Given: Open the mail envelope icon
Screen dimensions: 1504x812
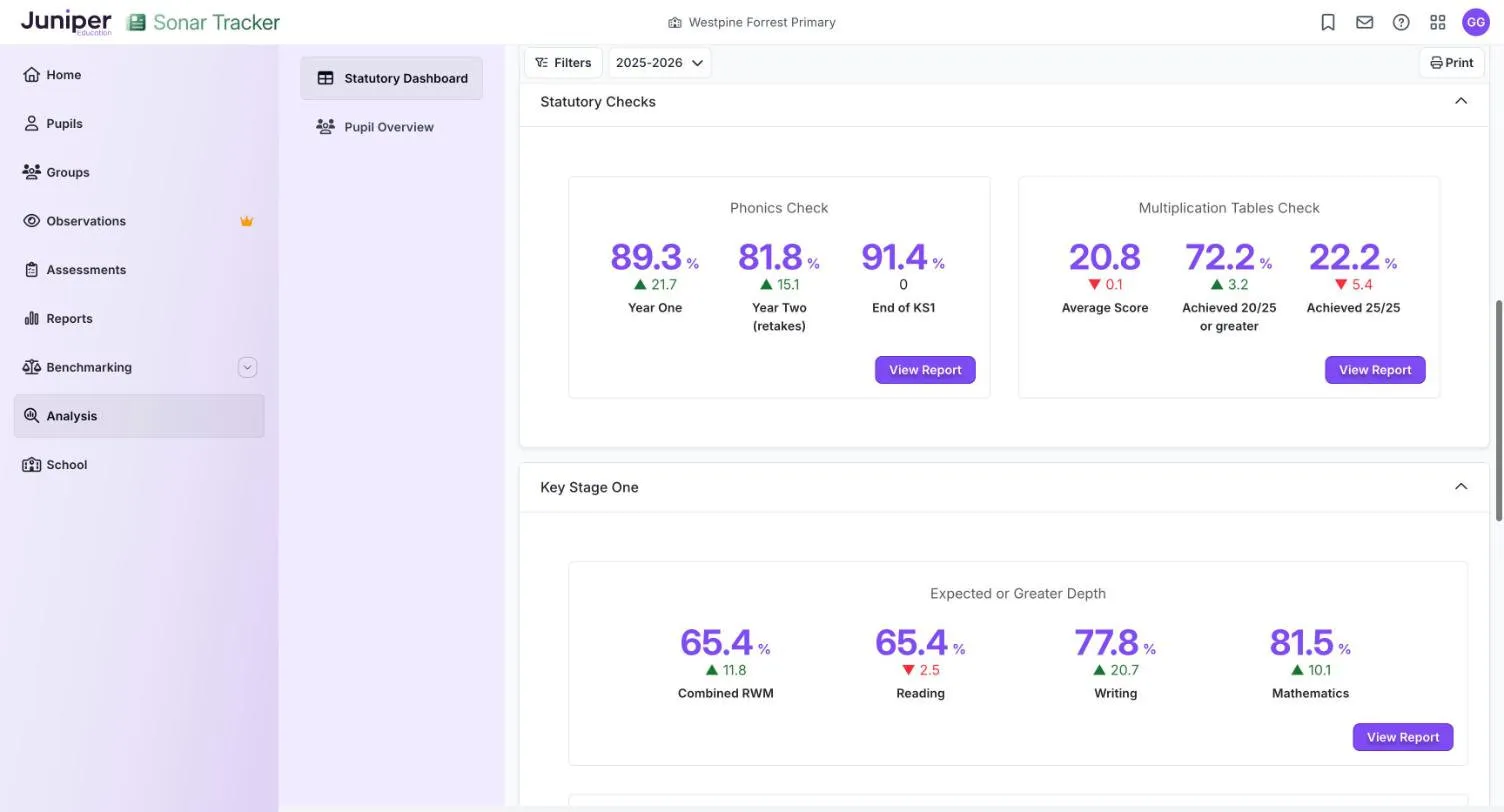Looking at the screenshot, I should click(1364, 22).
